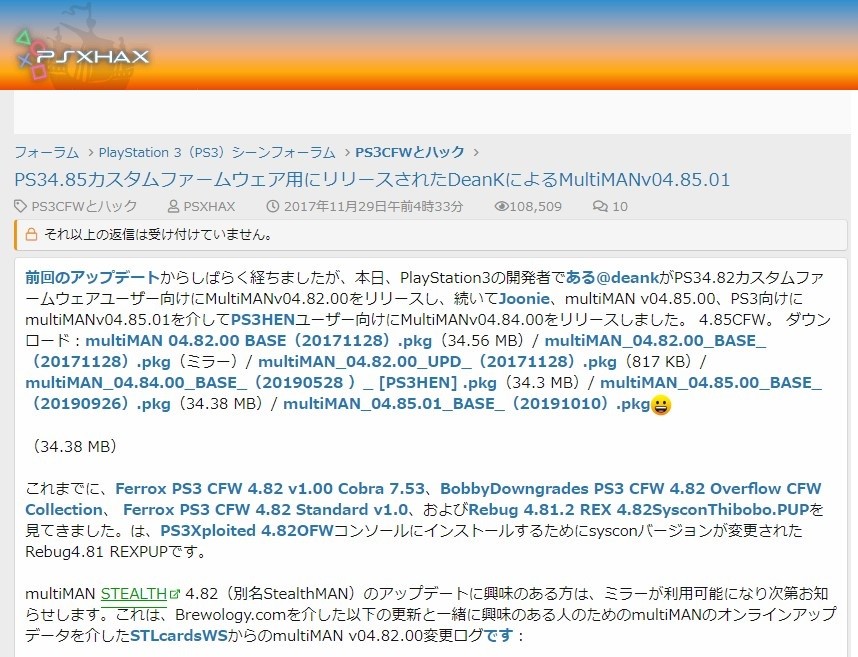Click the です link after 変更ログ
Screen dimensions: 858x657
(x=498, y=636)
